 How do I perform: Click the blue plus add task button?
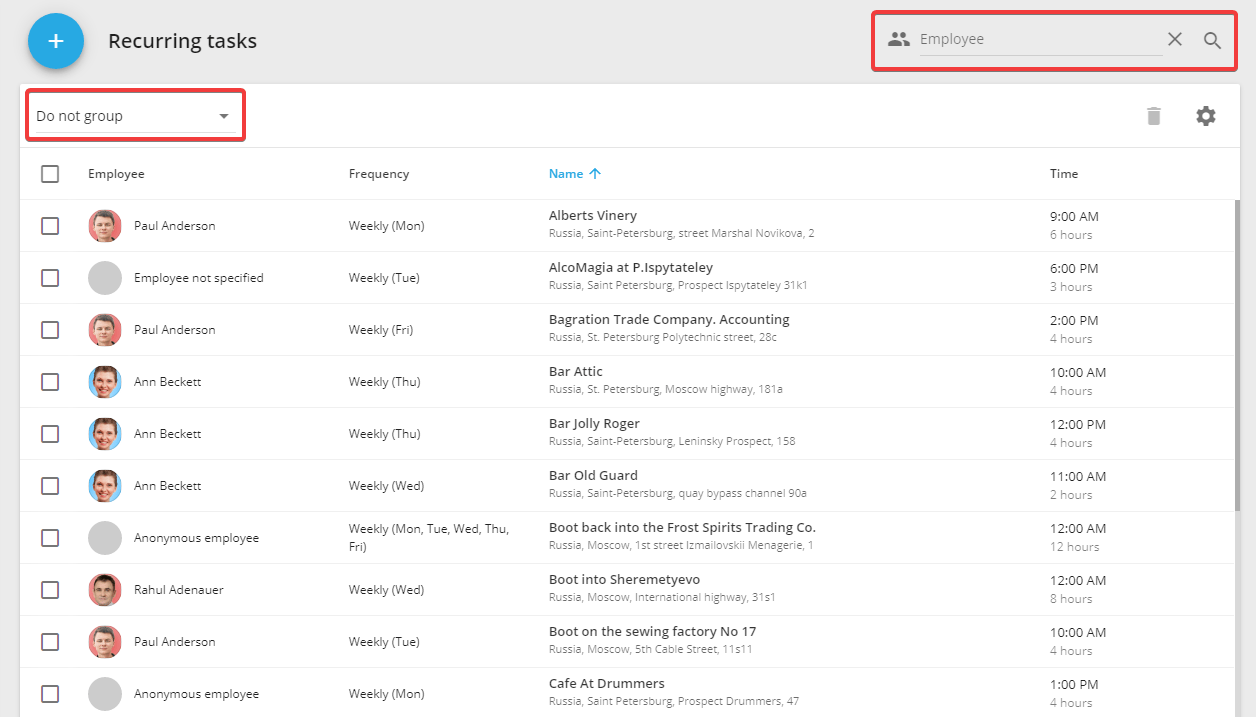[x=56, y=41]
